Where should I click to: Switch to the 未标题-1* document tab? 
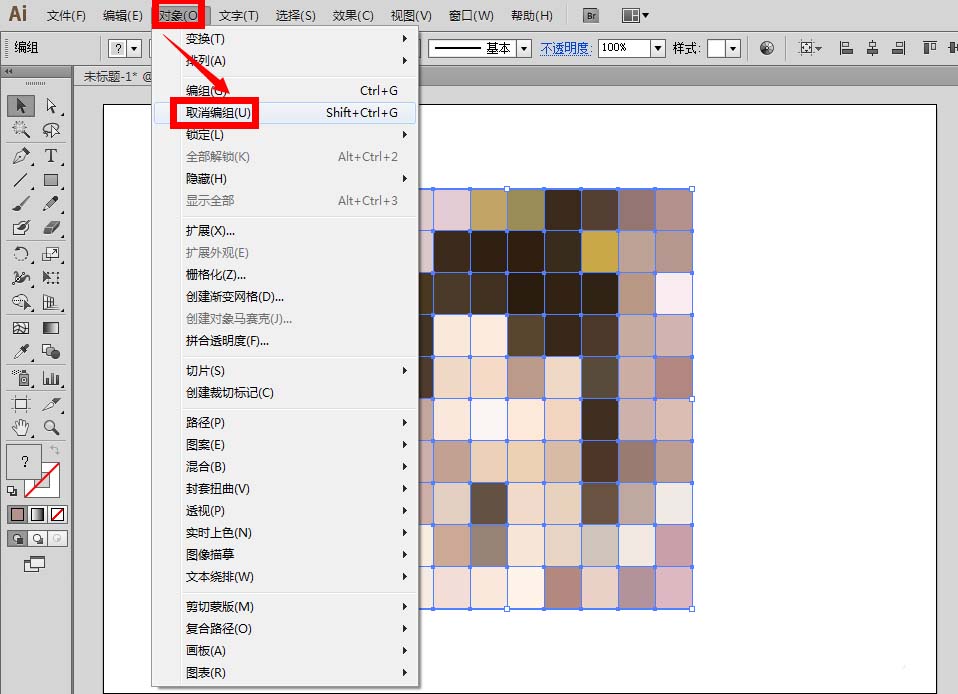115,77
